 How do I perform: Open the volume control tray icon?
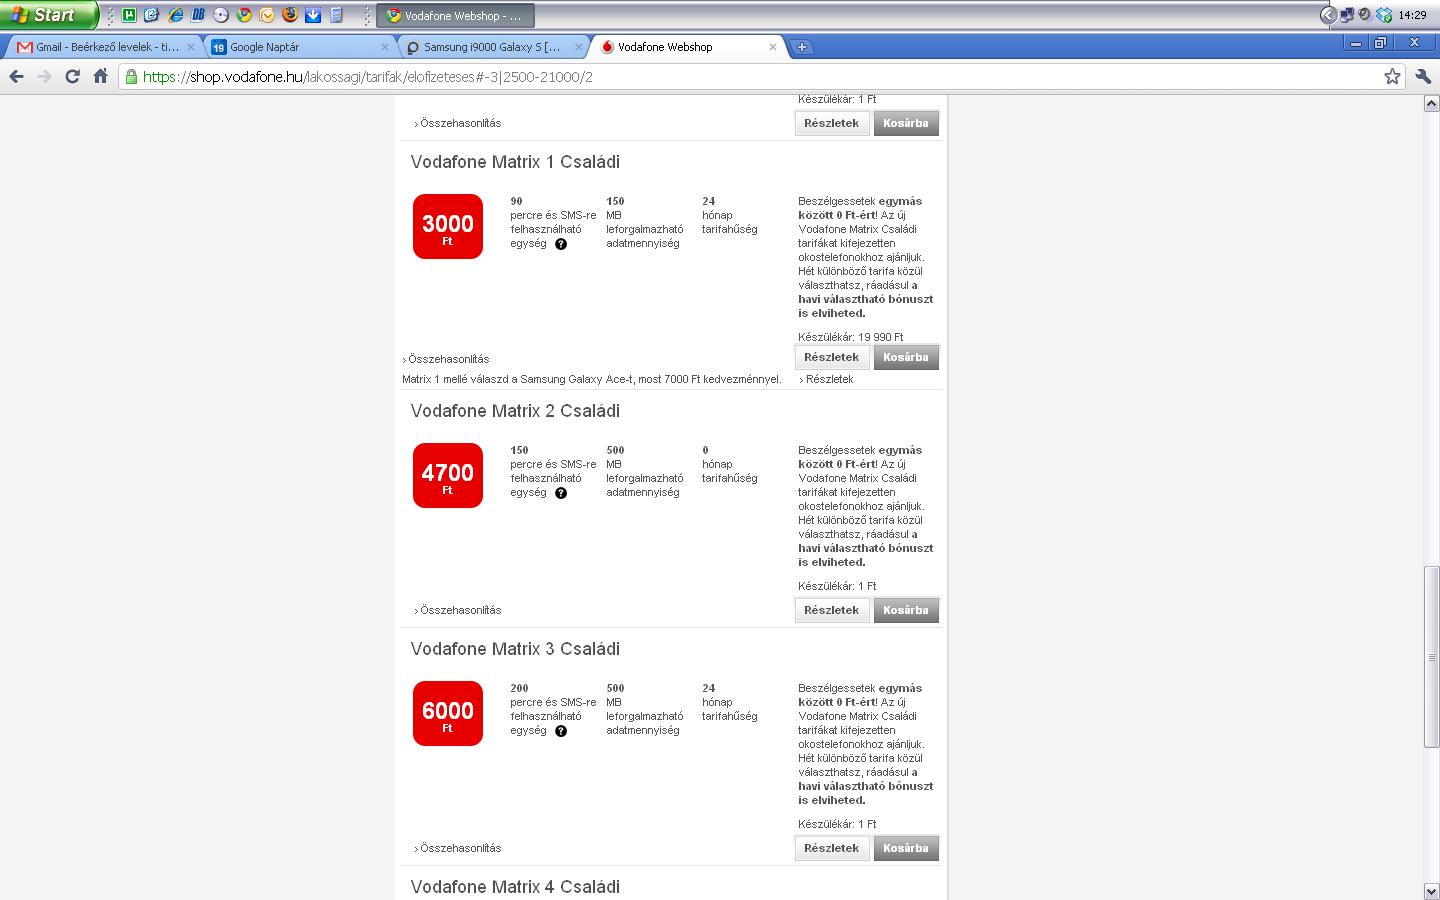click(x=1364, y=14)
